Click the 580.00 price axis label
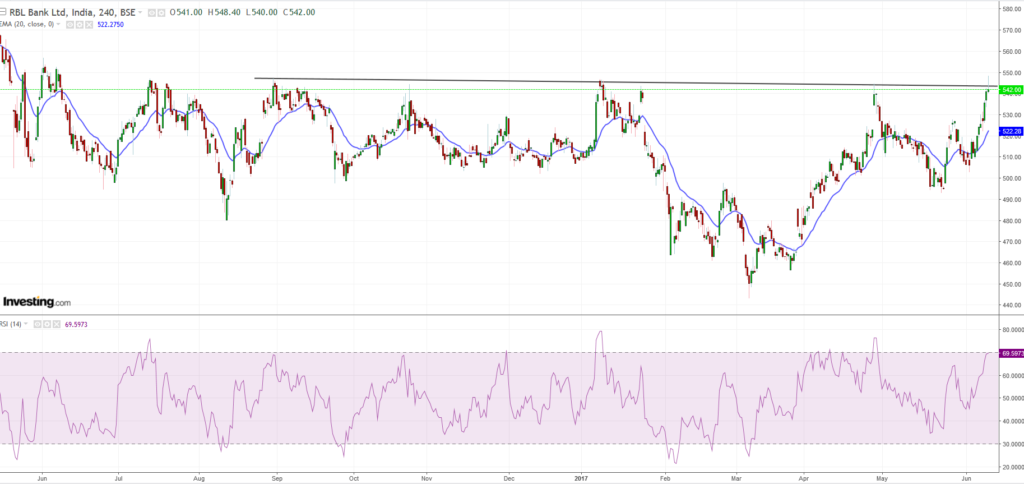 coord(1010,9)
